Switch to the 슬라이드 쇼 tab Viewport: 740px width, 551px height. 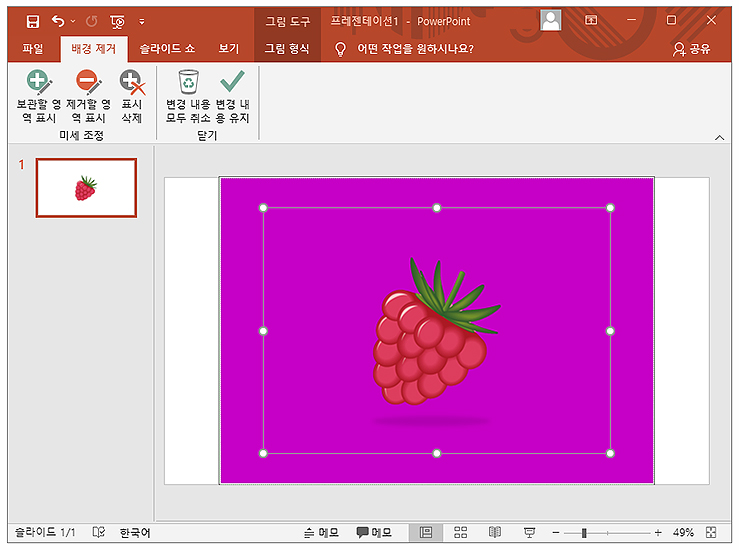click(167, 49)
